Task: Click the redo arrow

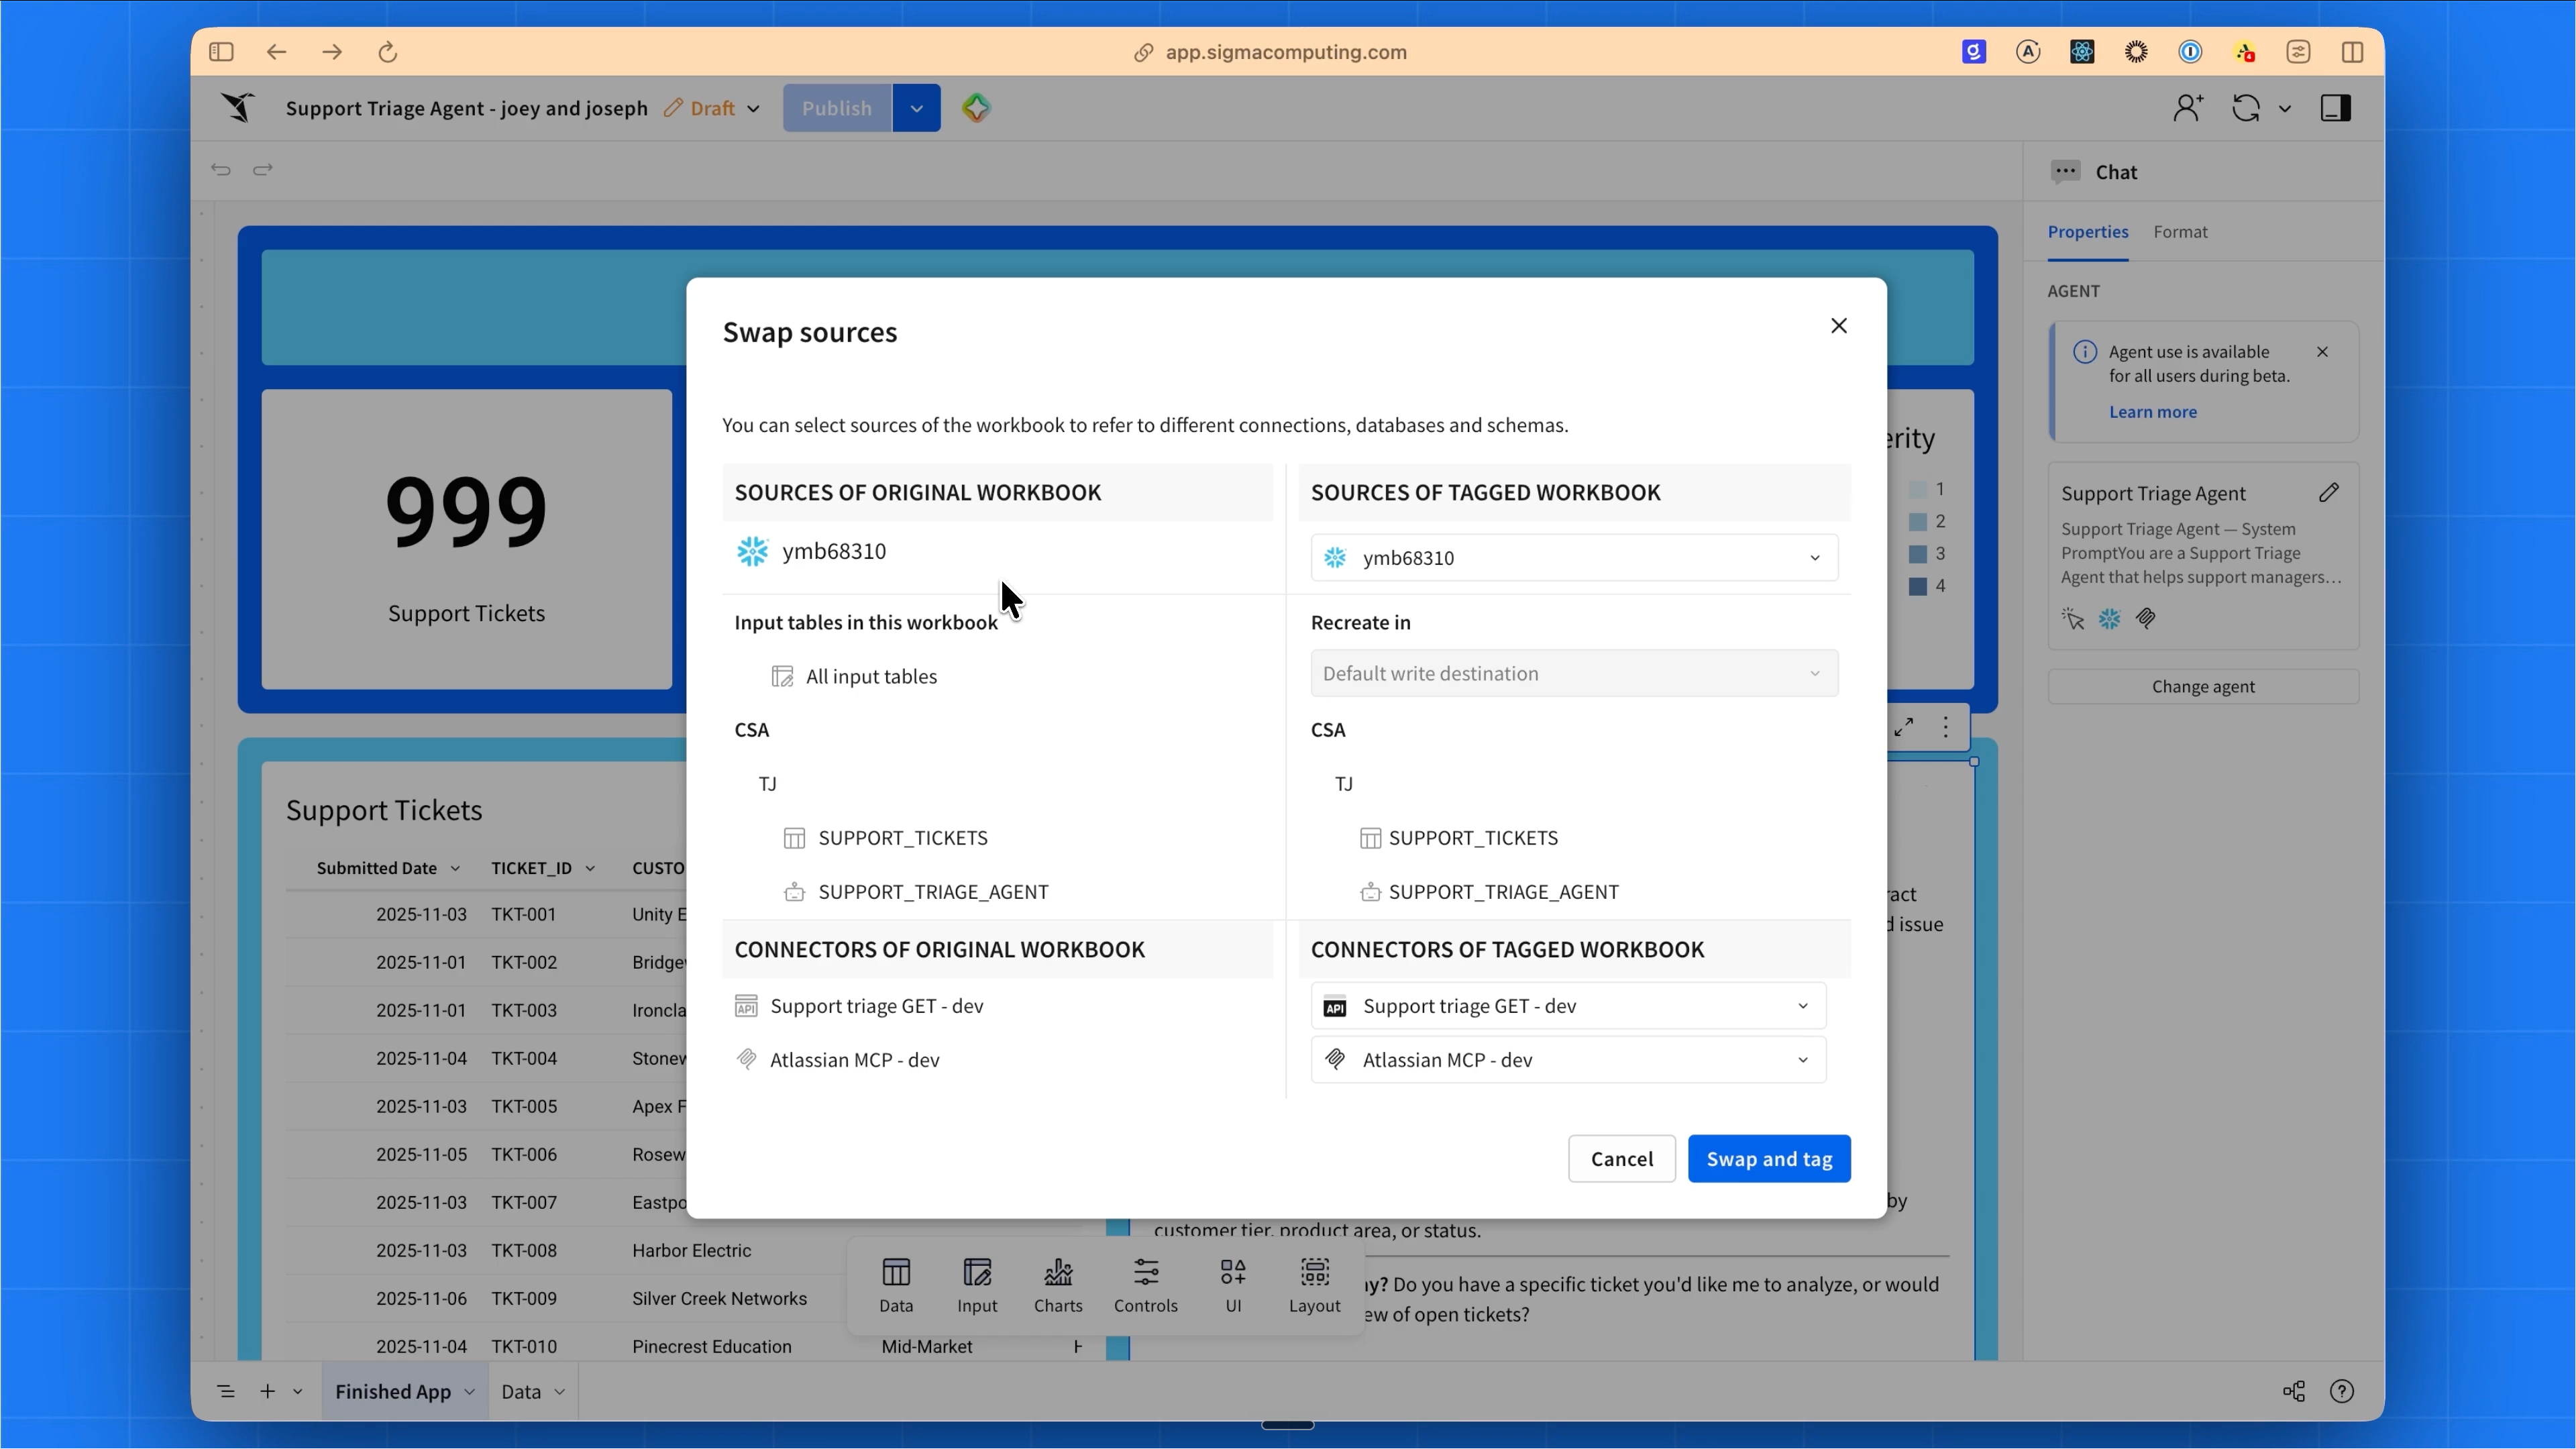Action: [263, 170]
